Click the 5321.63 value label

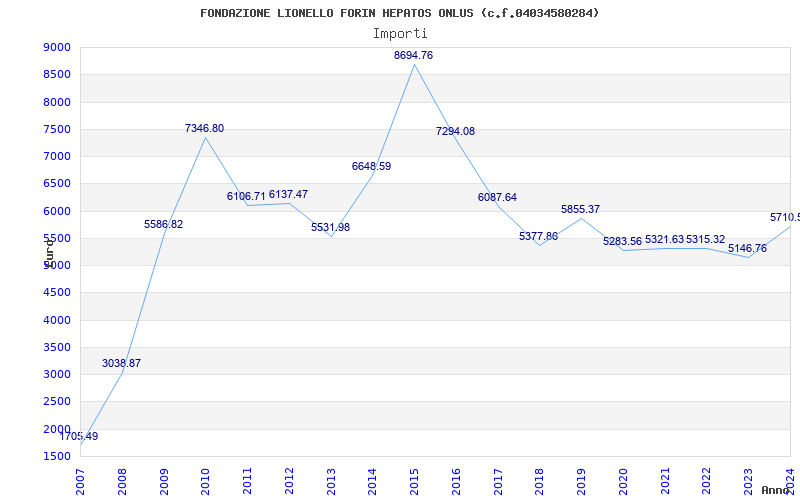click(x=664, y=239)
